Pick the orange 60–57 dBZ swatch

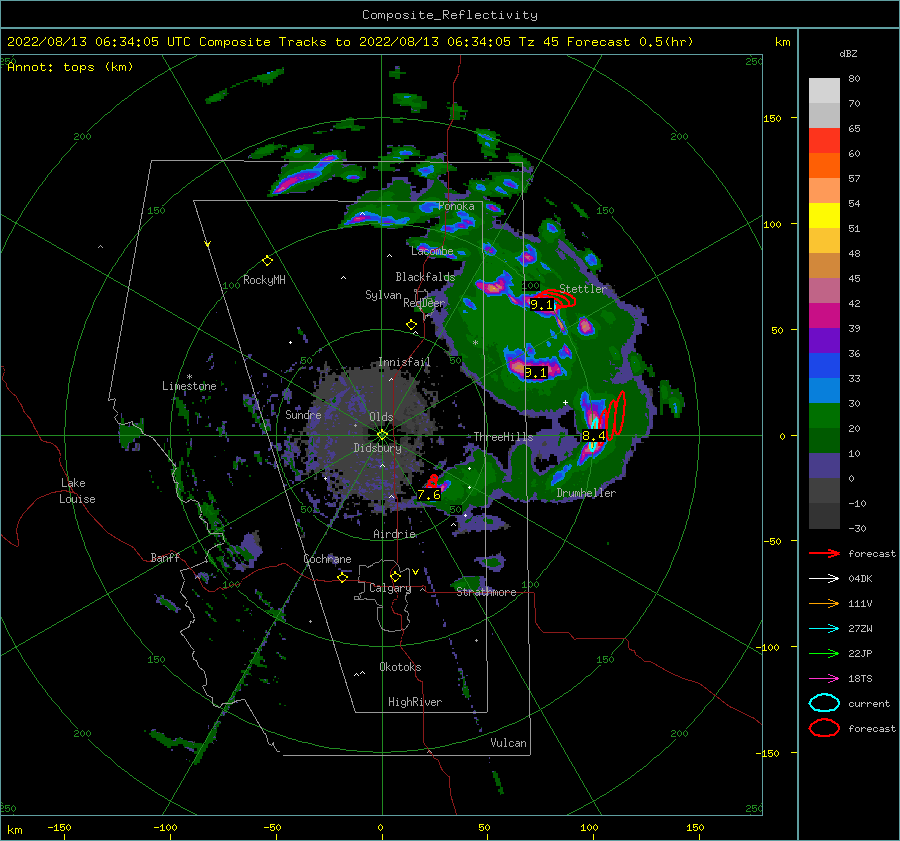coord(824,166)
